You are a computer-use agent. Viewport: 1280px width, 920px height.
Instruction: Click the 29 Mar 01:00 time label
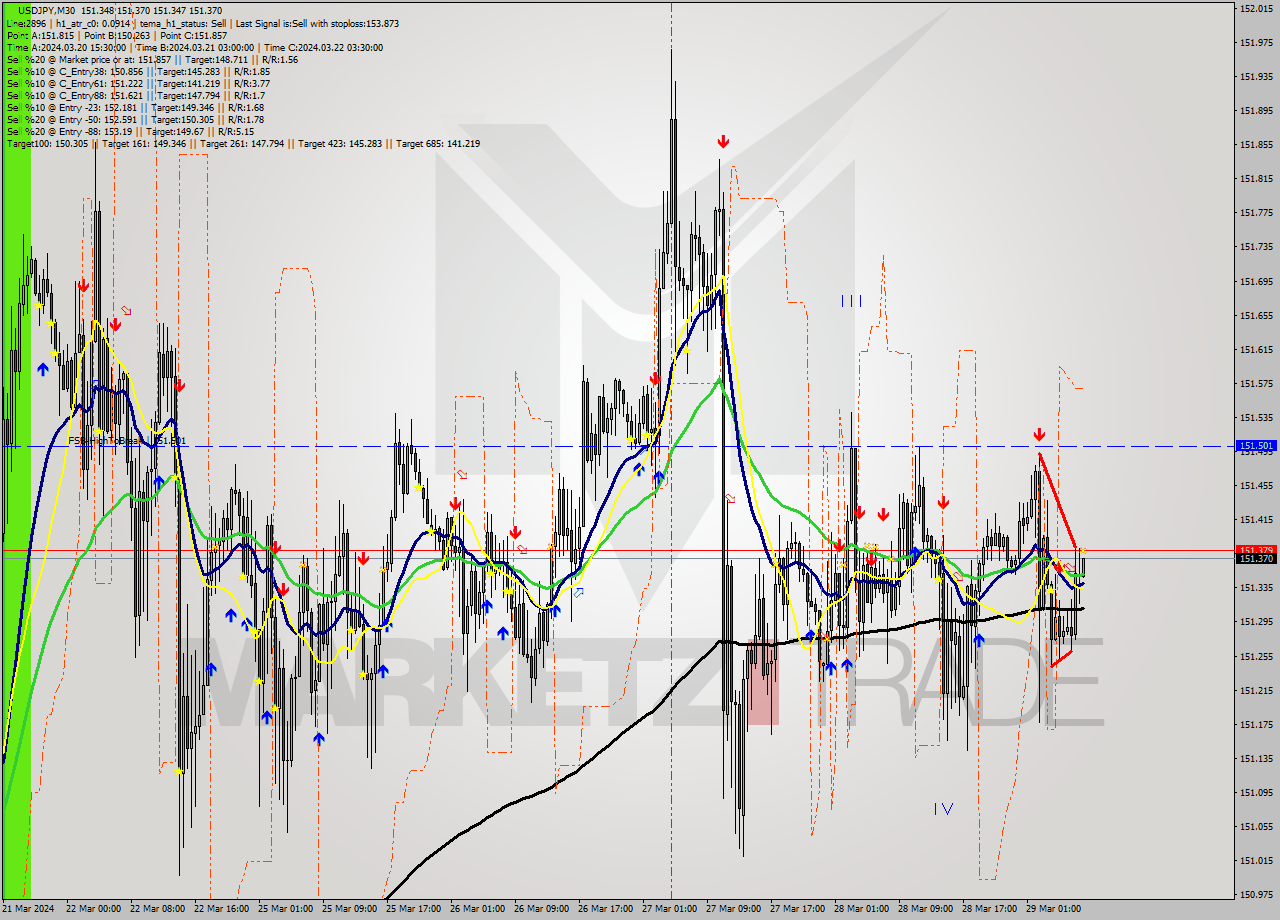[x=1053, y=909]
